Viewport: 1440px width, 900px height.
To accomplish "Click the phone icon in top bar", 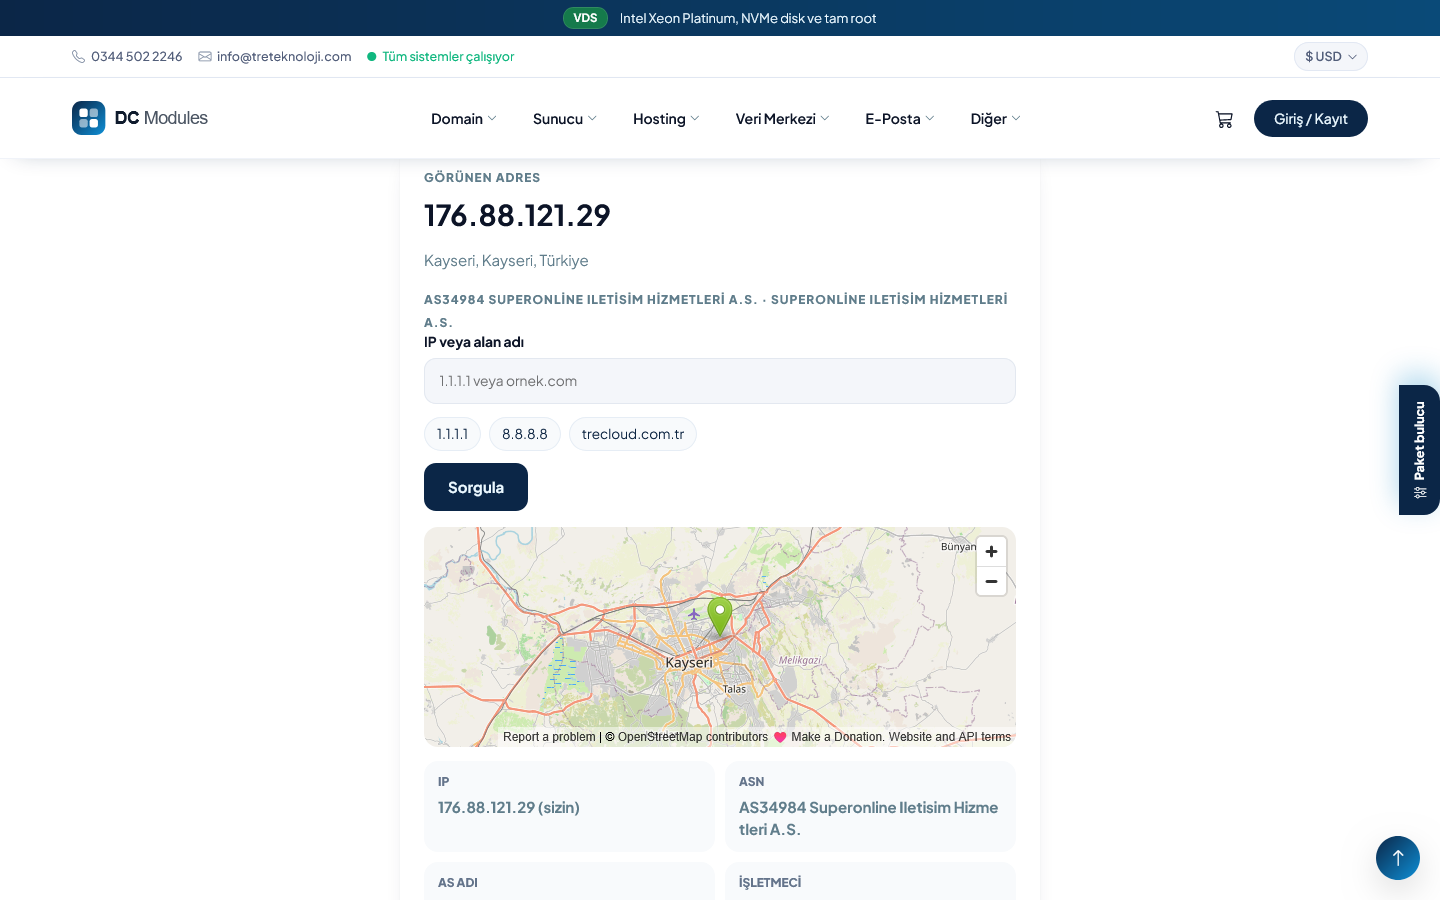I will point(78,57).
